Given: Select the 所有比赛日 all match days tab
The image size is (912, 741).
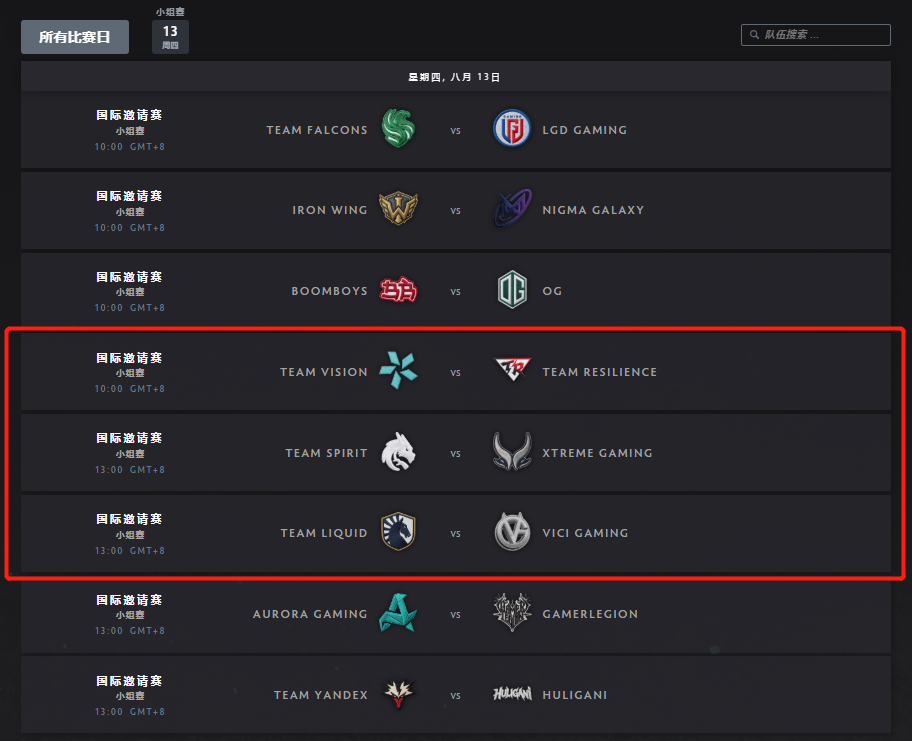Looking at the screenshot, I should point(75,37).
